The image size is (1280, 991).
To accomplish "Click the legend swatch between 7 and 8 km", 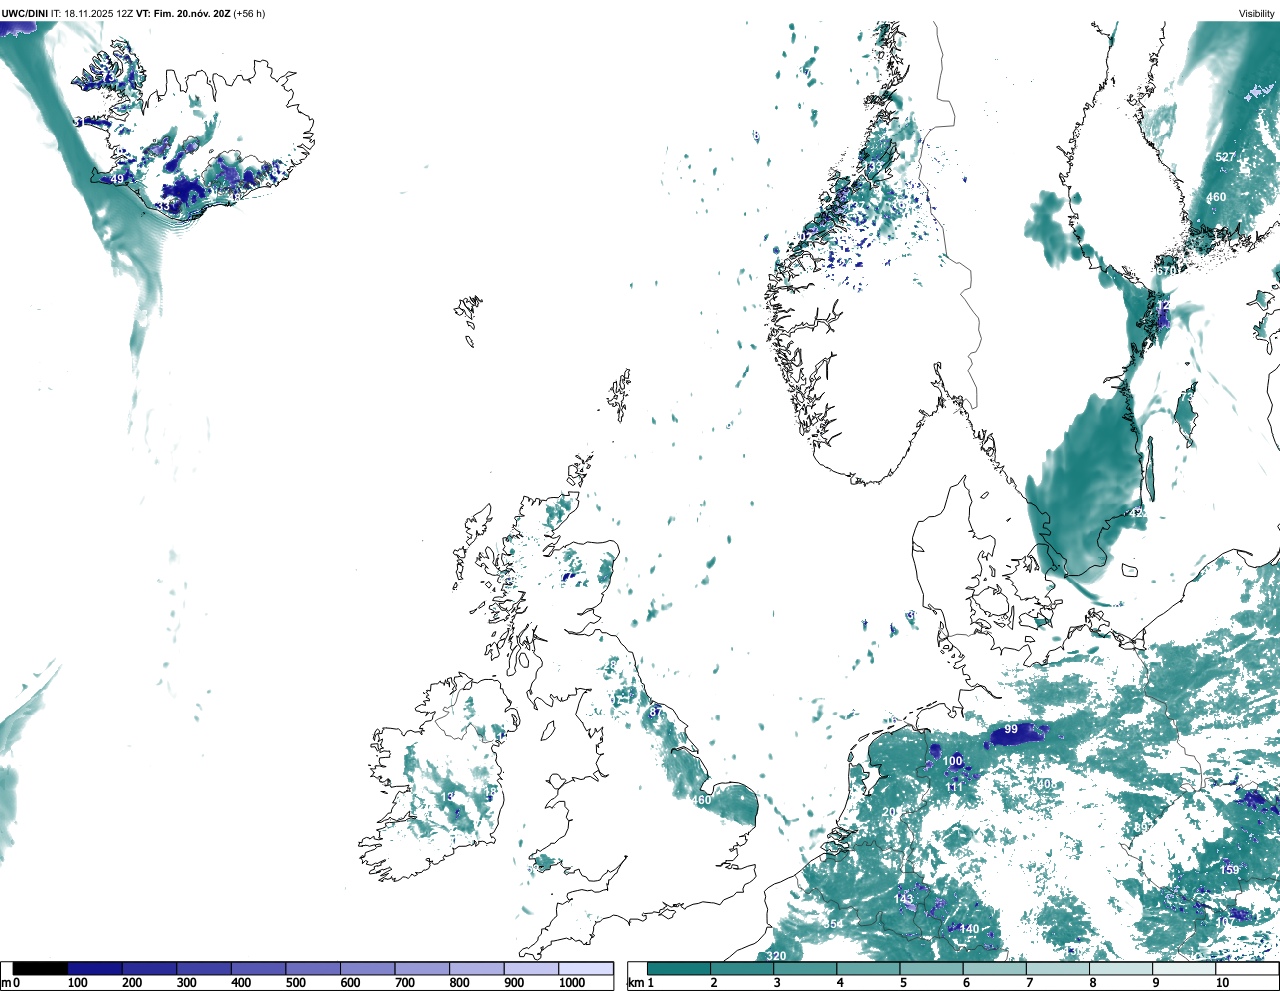I will click(1059, 968).
